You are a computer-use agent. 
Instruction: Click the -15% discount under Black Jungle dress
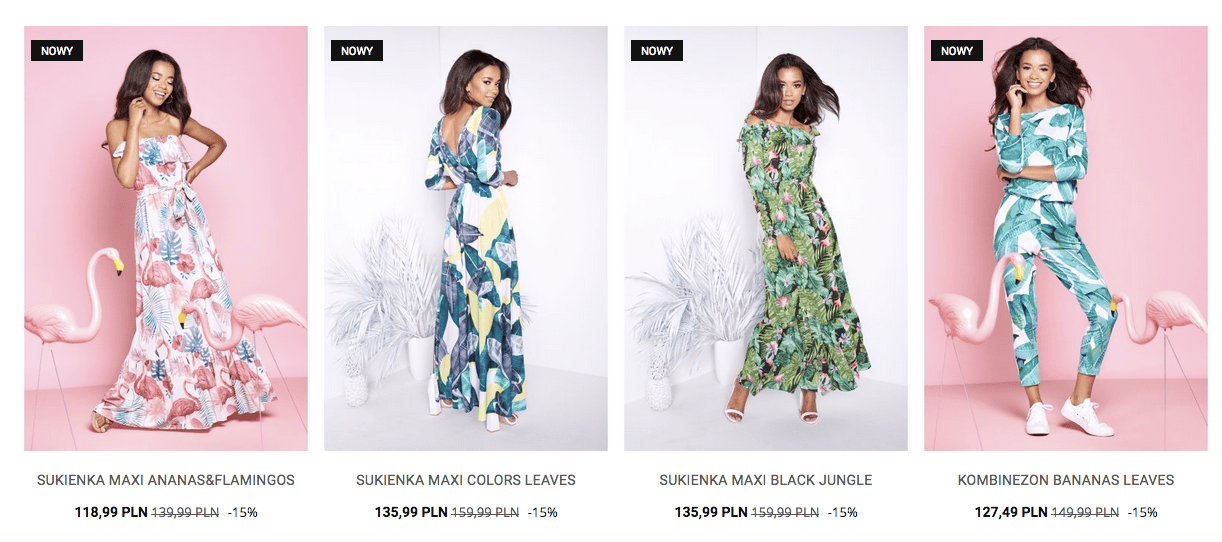[843, 512]
